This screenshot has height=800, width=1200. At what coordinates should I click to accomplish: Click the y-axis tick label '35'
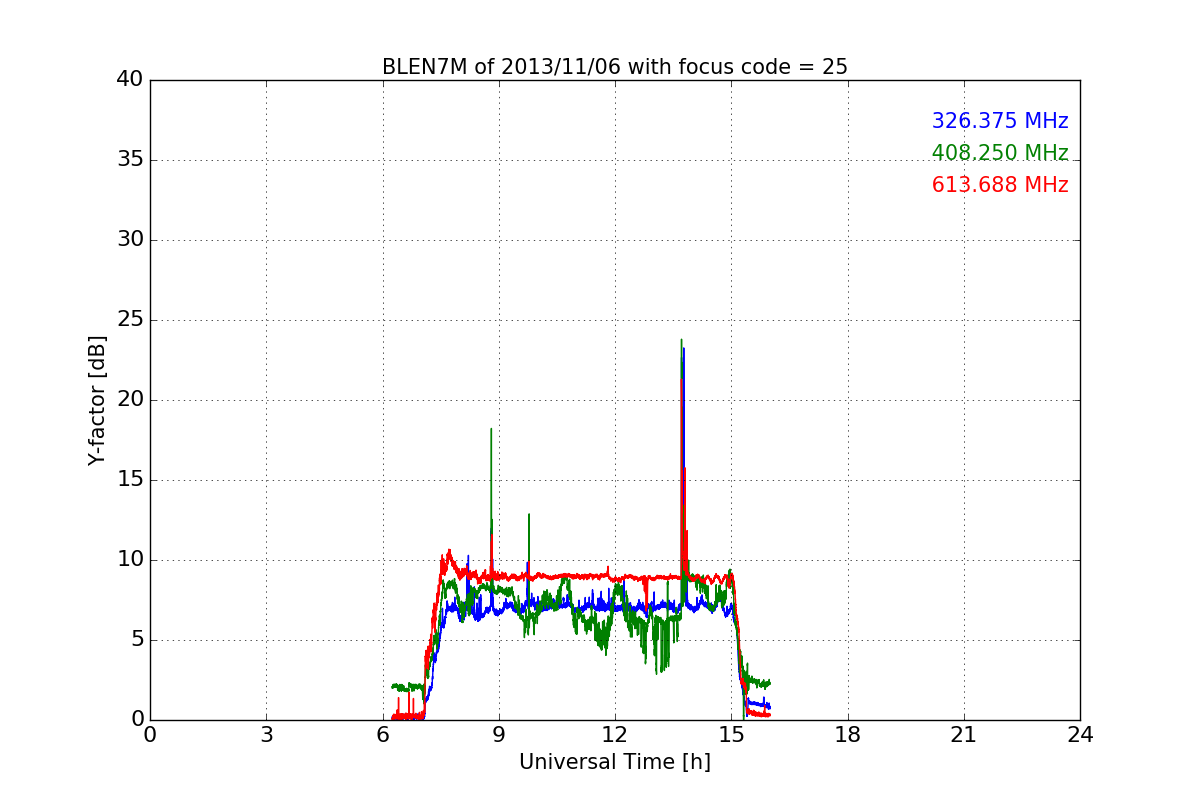(x=130, y=160)
